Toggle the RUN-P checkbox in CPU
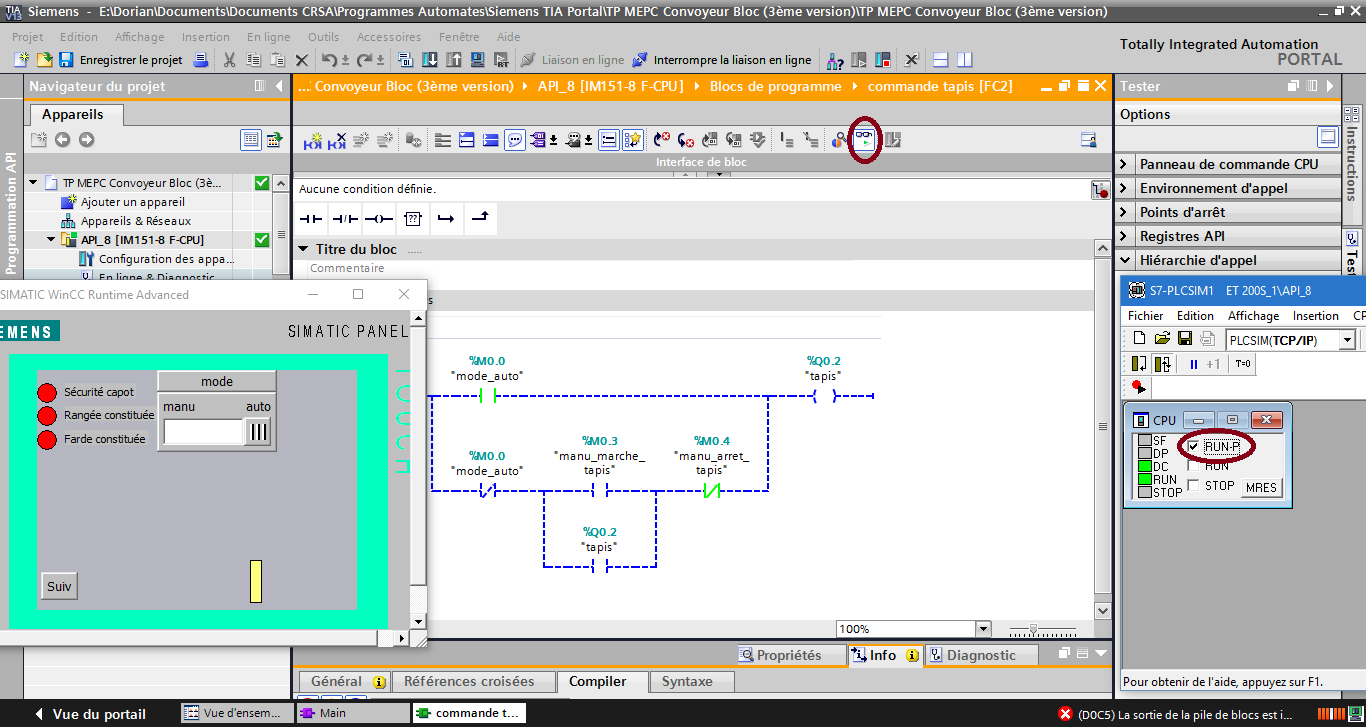 1193,446
